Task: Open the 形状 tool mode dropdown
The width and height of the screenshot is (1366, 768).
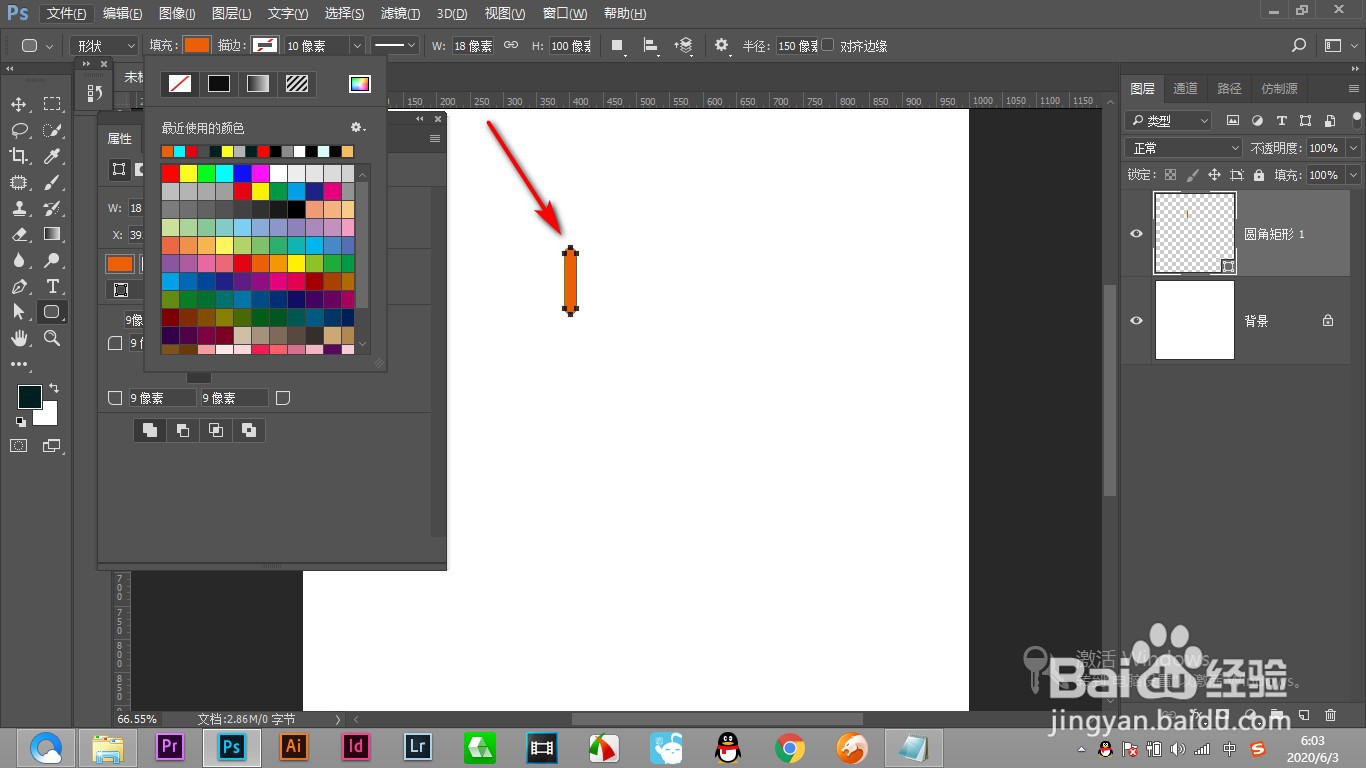Action: coord(104,46)
